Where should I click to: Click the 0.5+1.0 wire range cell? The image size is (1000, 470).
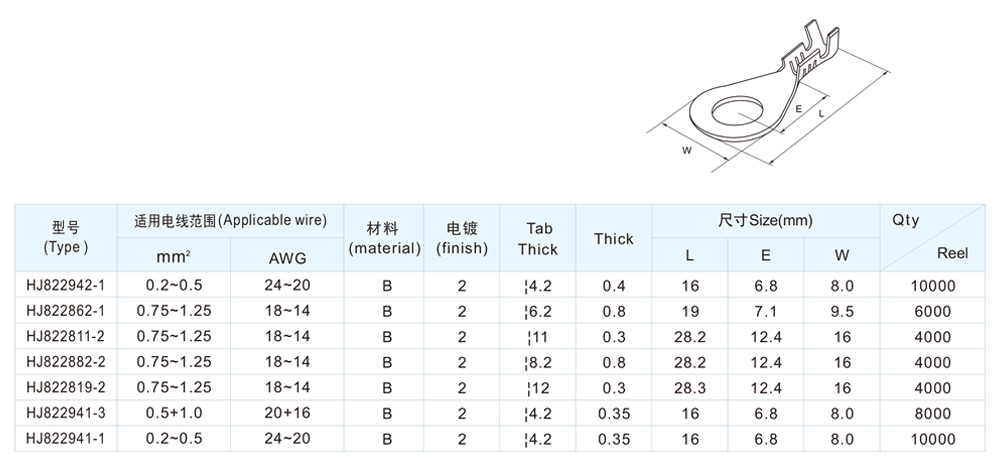pyautogui.click(x=173, y=413)
